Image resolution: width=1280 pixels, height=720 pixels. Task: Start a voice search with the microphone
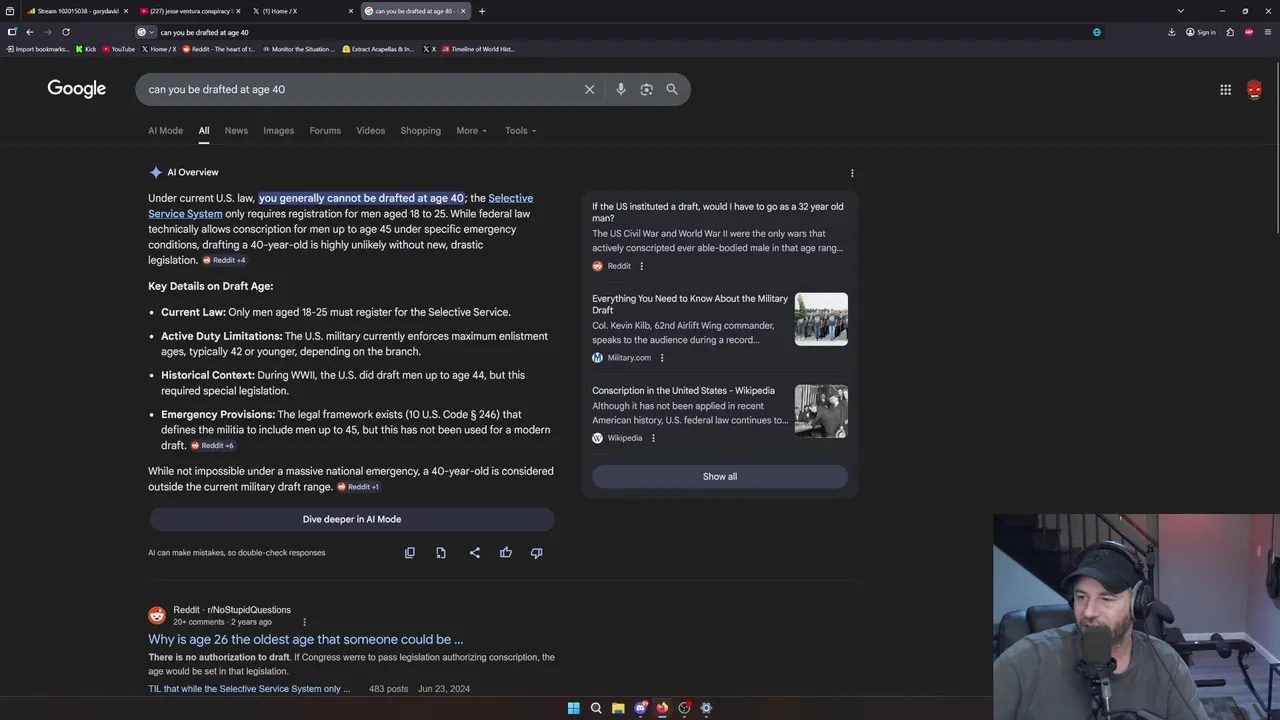pyautogui.click(x=620, y=89)
